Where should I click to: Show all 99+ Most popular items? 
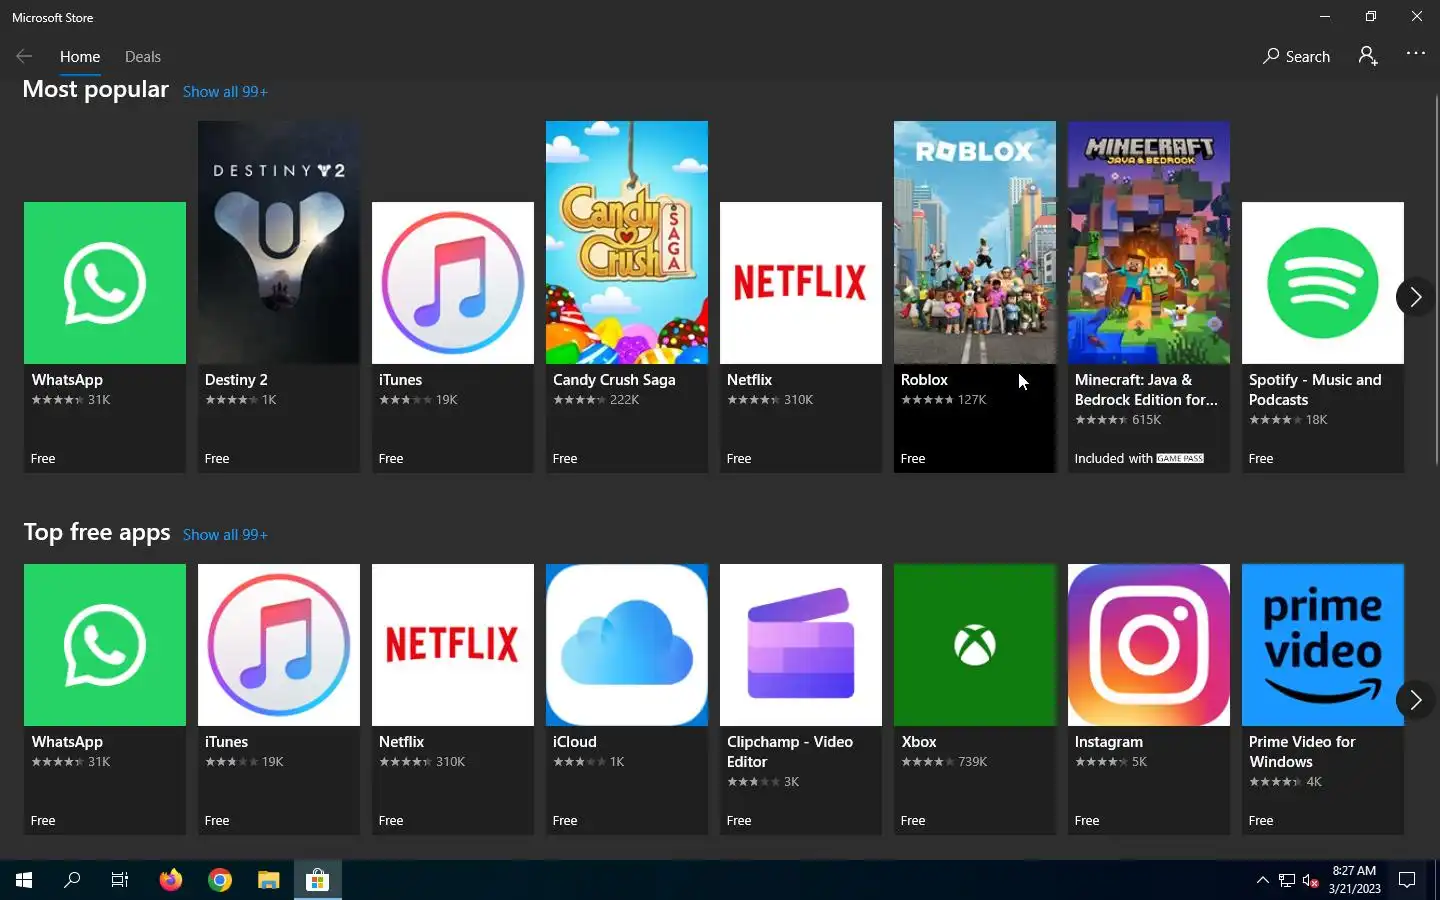[x=225, y=92]
